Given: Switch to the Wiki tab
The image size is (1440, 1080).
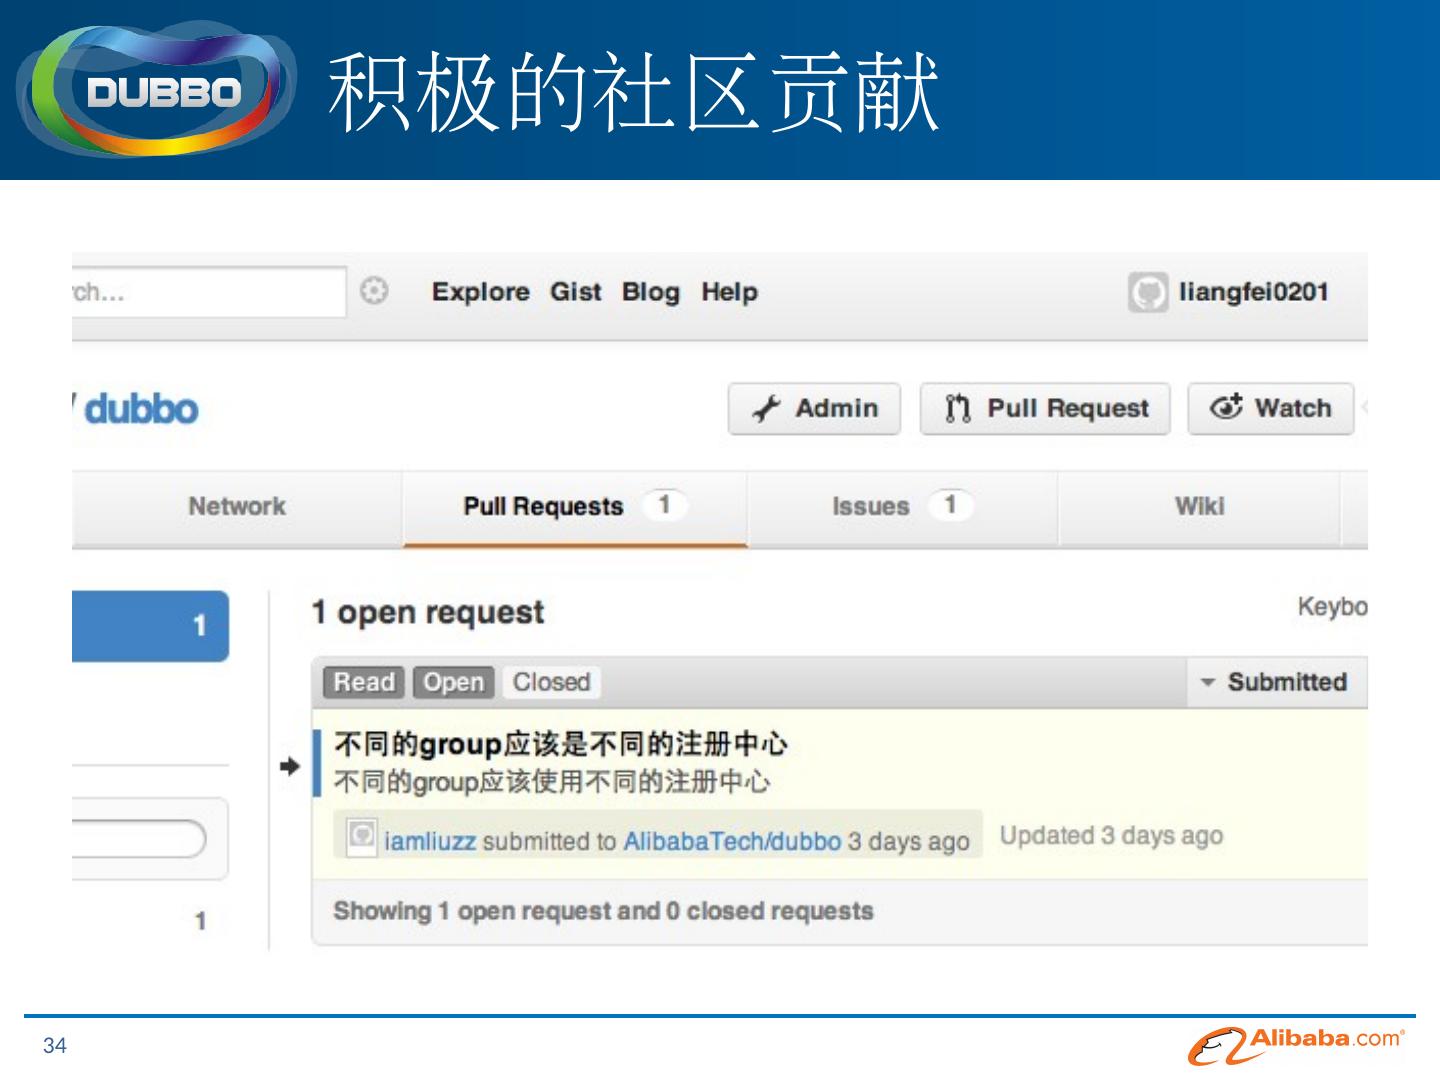Looking at the screenshot, I should click(x=1199, y=506).
